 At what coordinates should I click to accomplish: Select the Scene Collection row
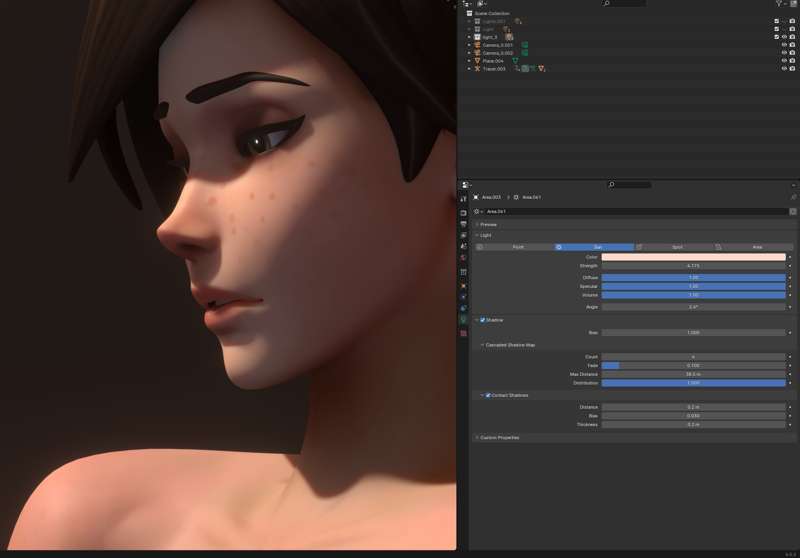pyautogui.click(x=492, y=13)
